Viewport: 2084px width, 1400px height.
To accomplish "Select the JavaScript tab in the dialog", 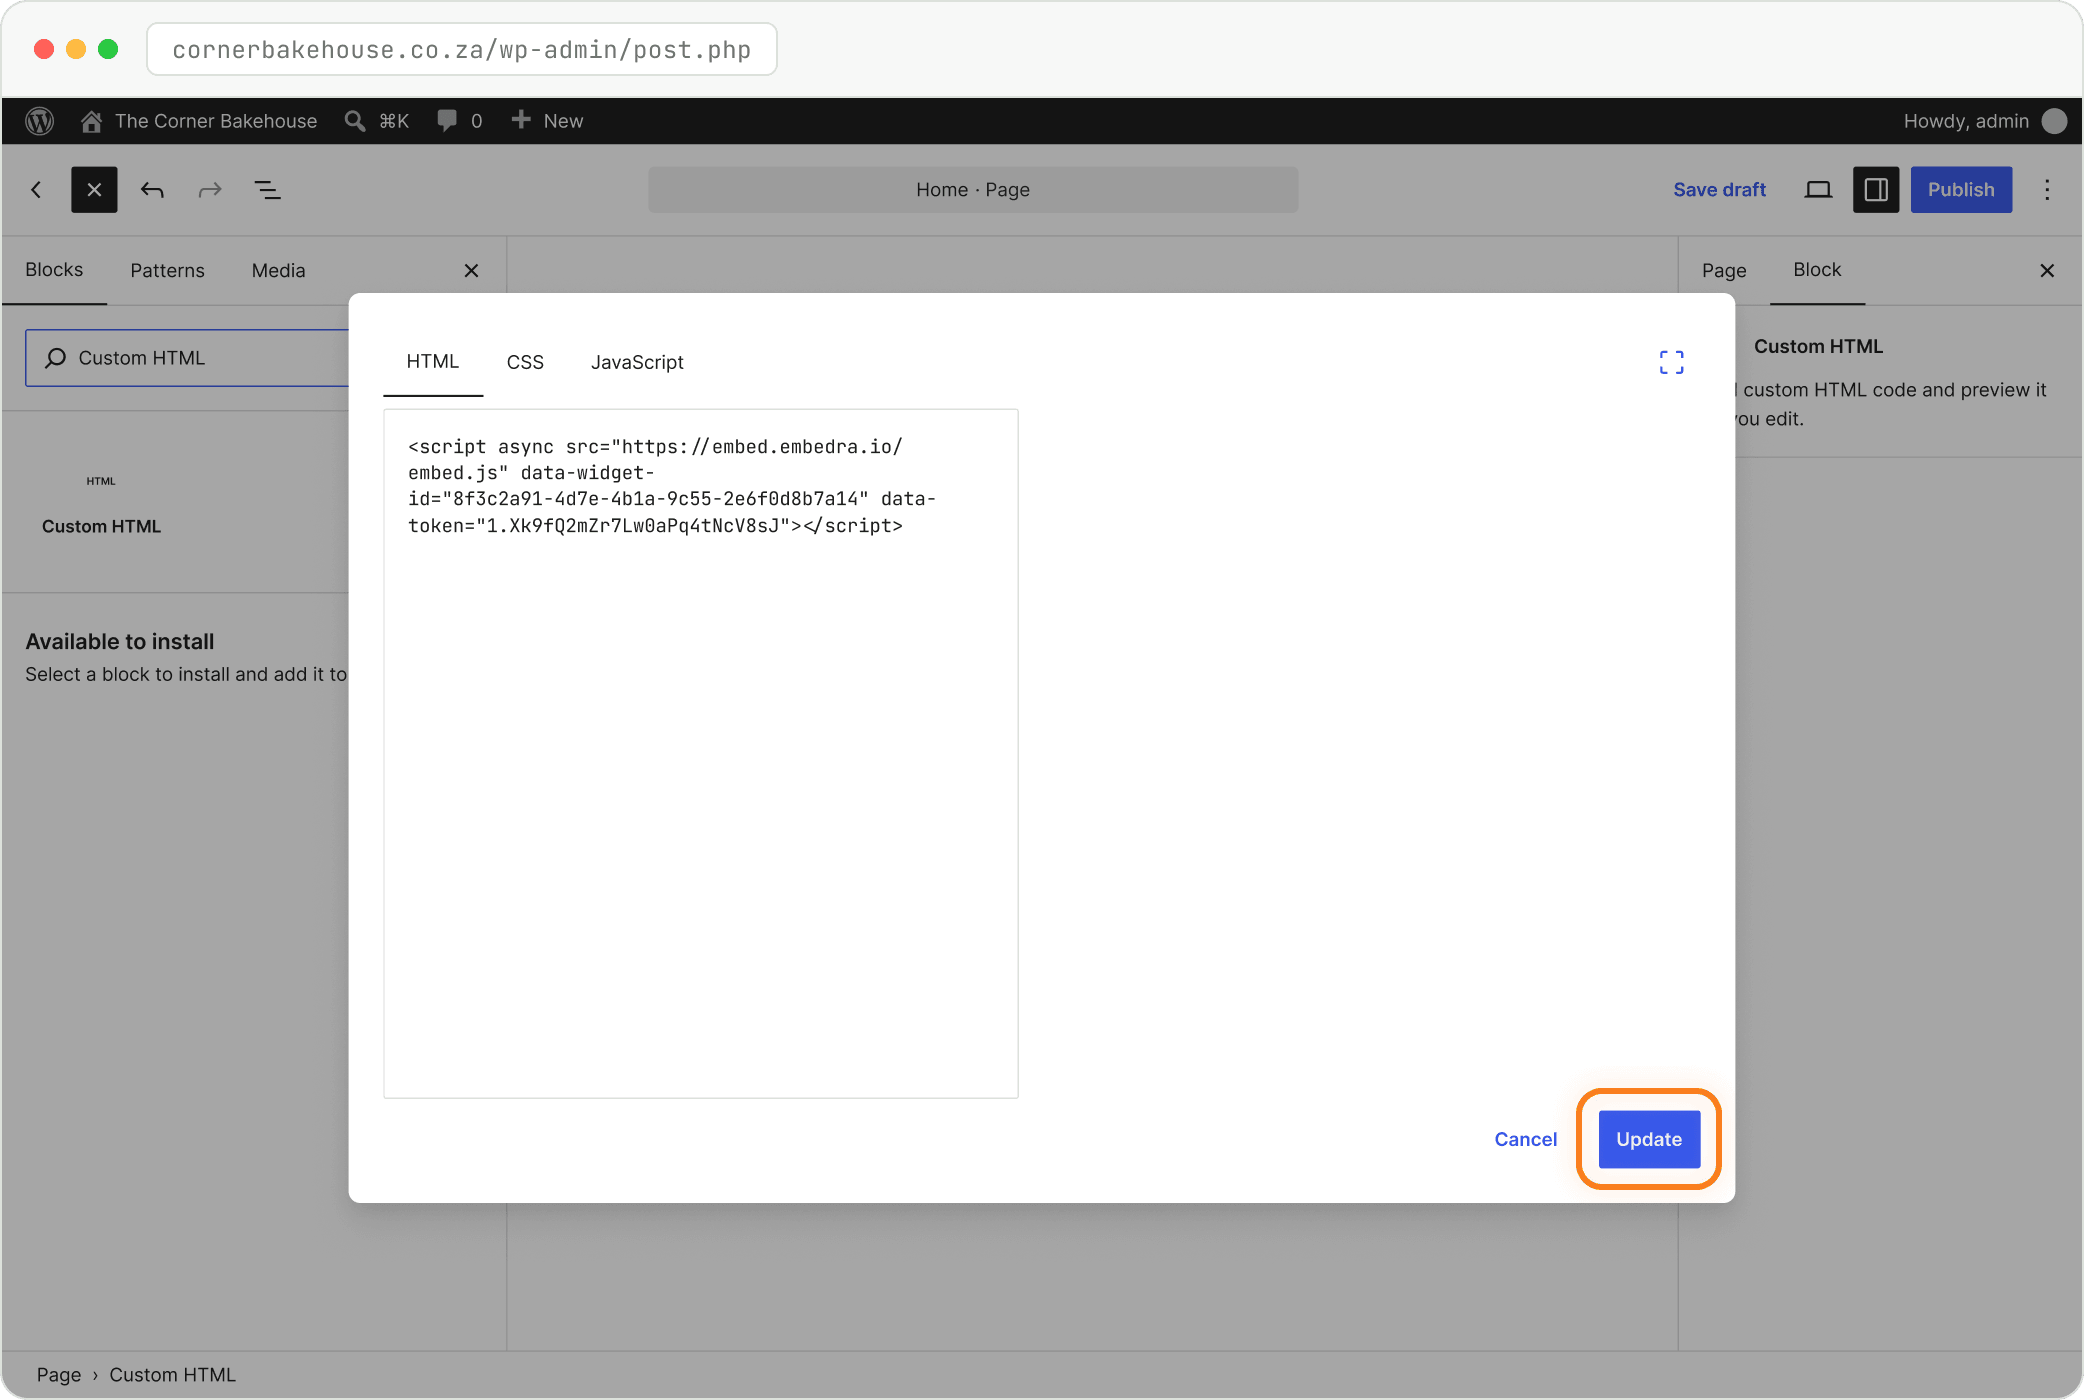I will pos(637,362).
